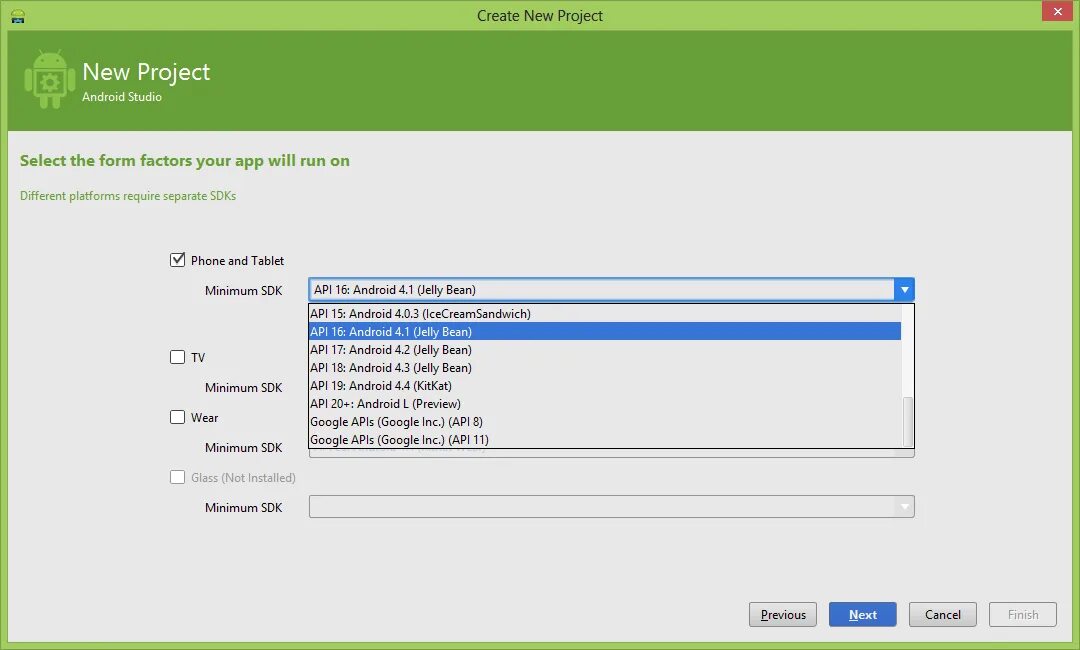
Task: Click the window title bar app icon
Action: coord(18,16)
